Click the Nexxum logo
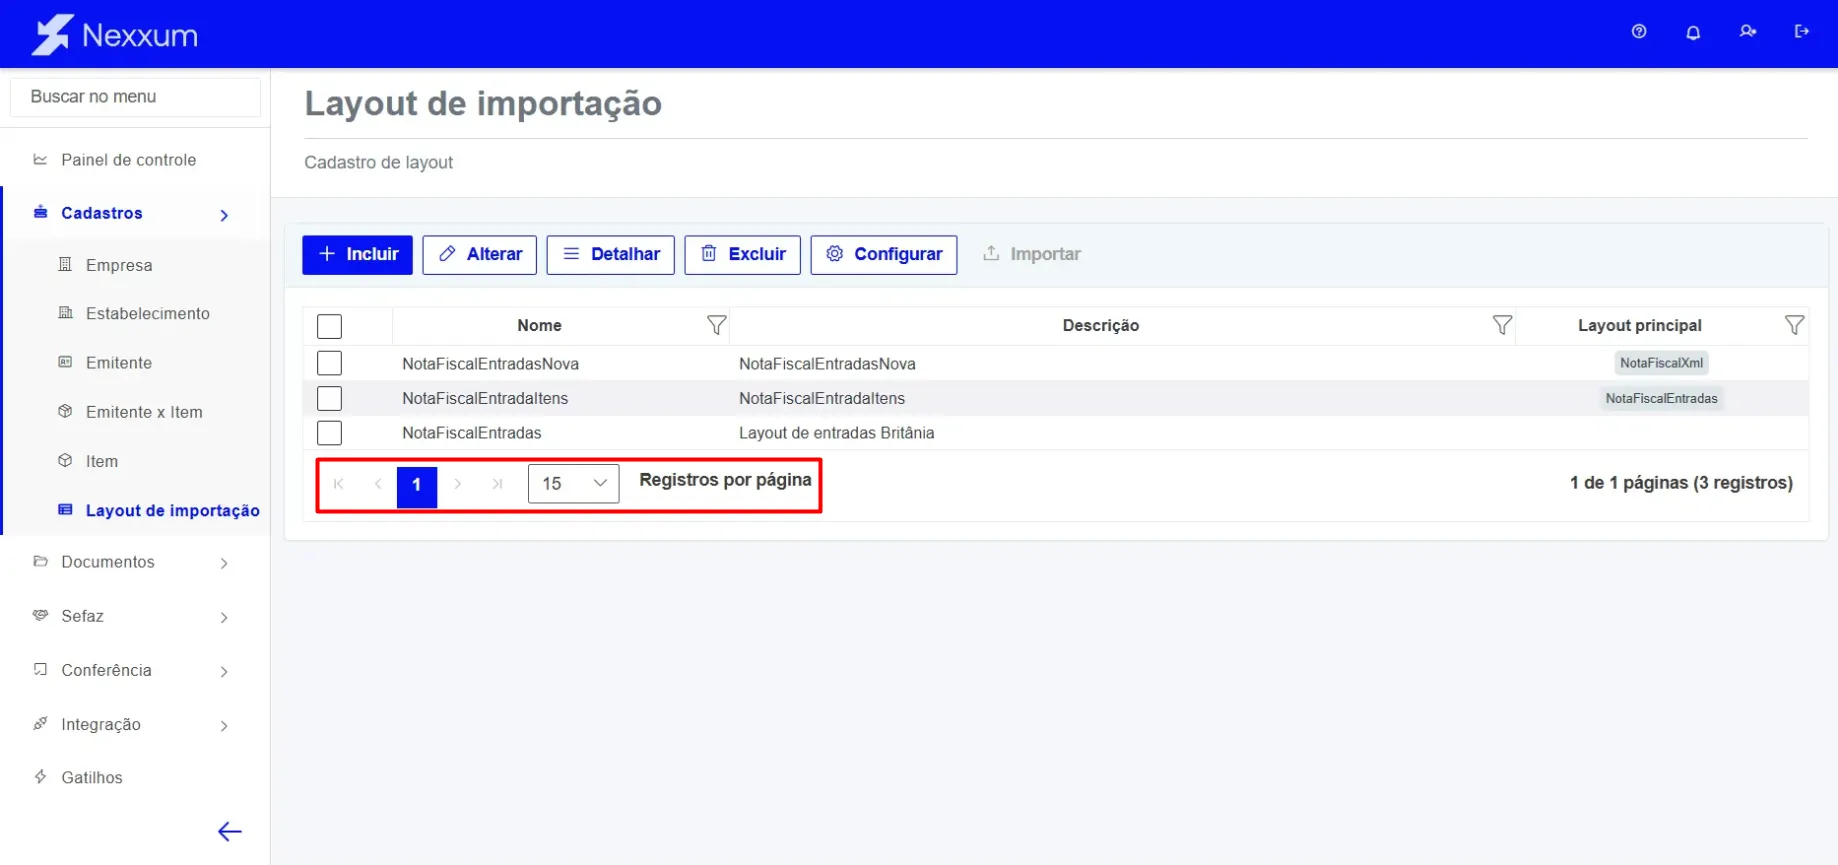 point(115,35)
